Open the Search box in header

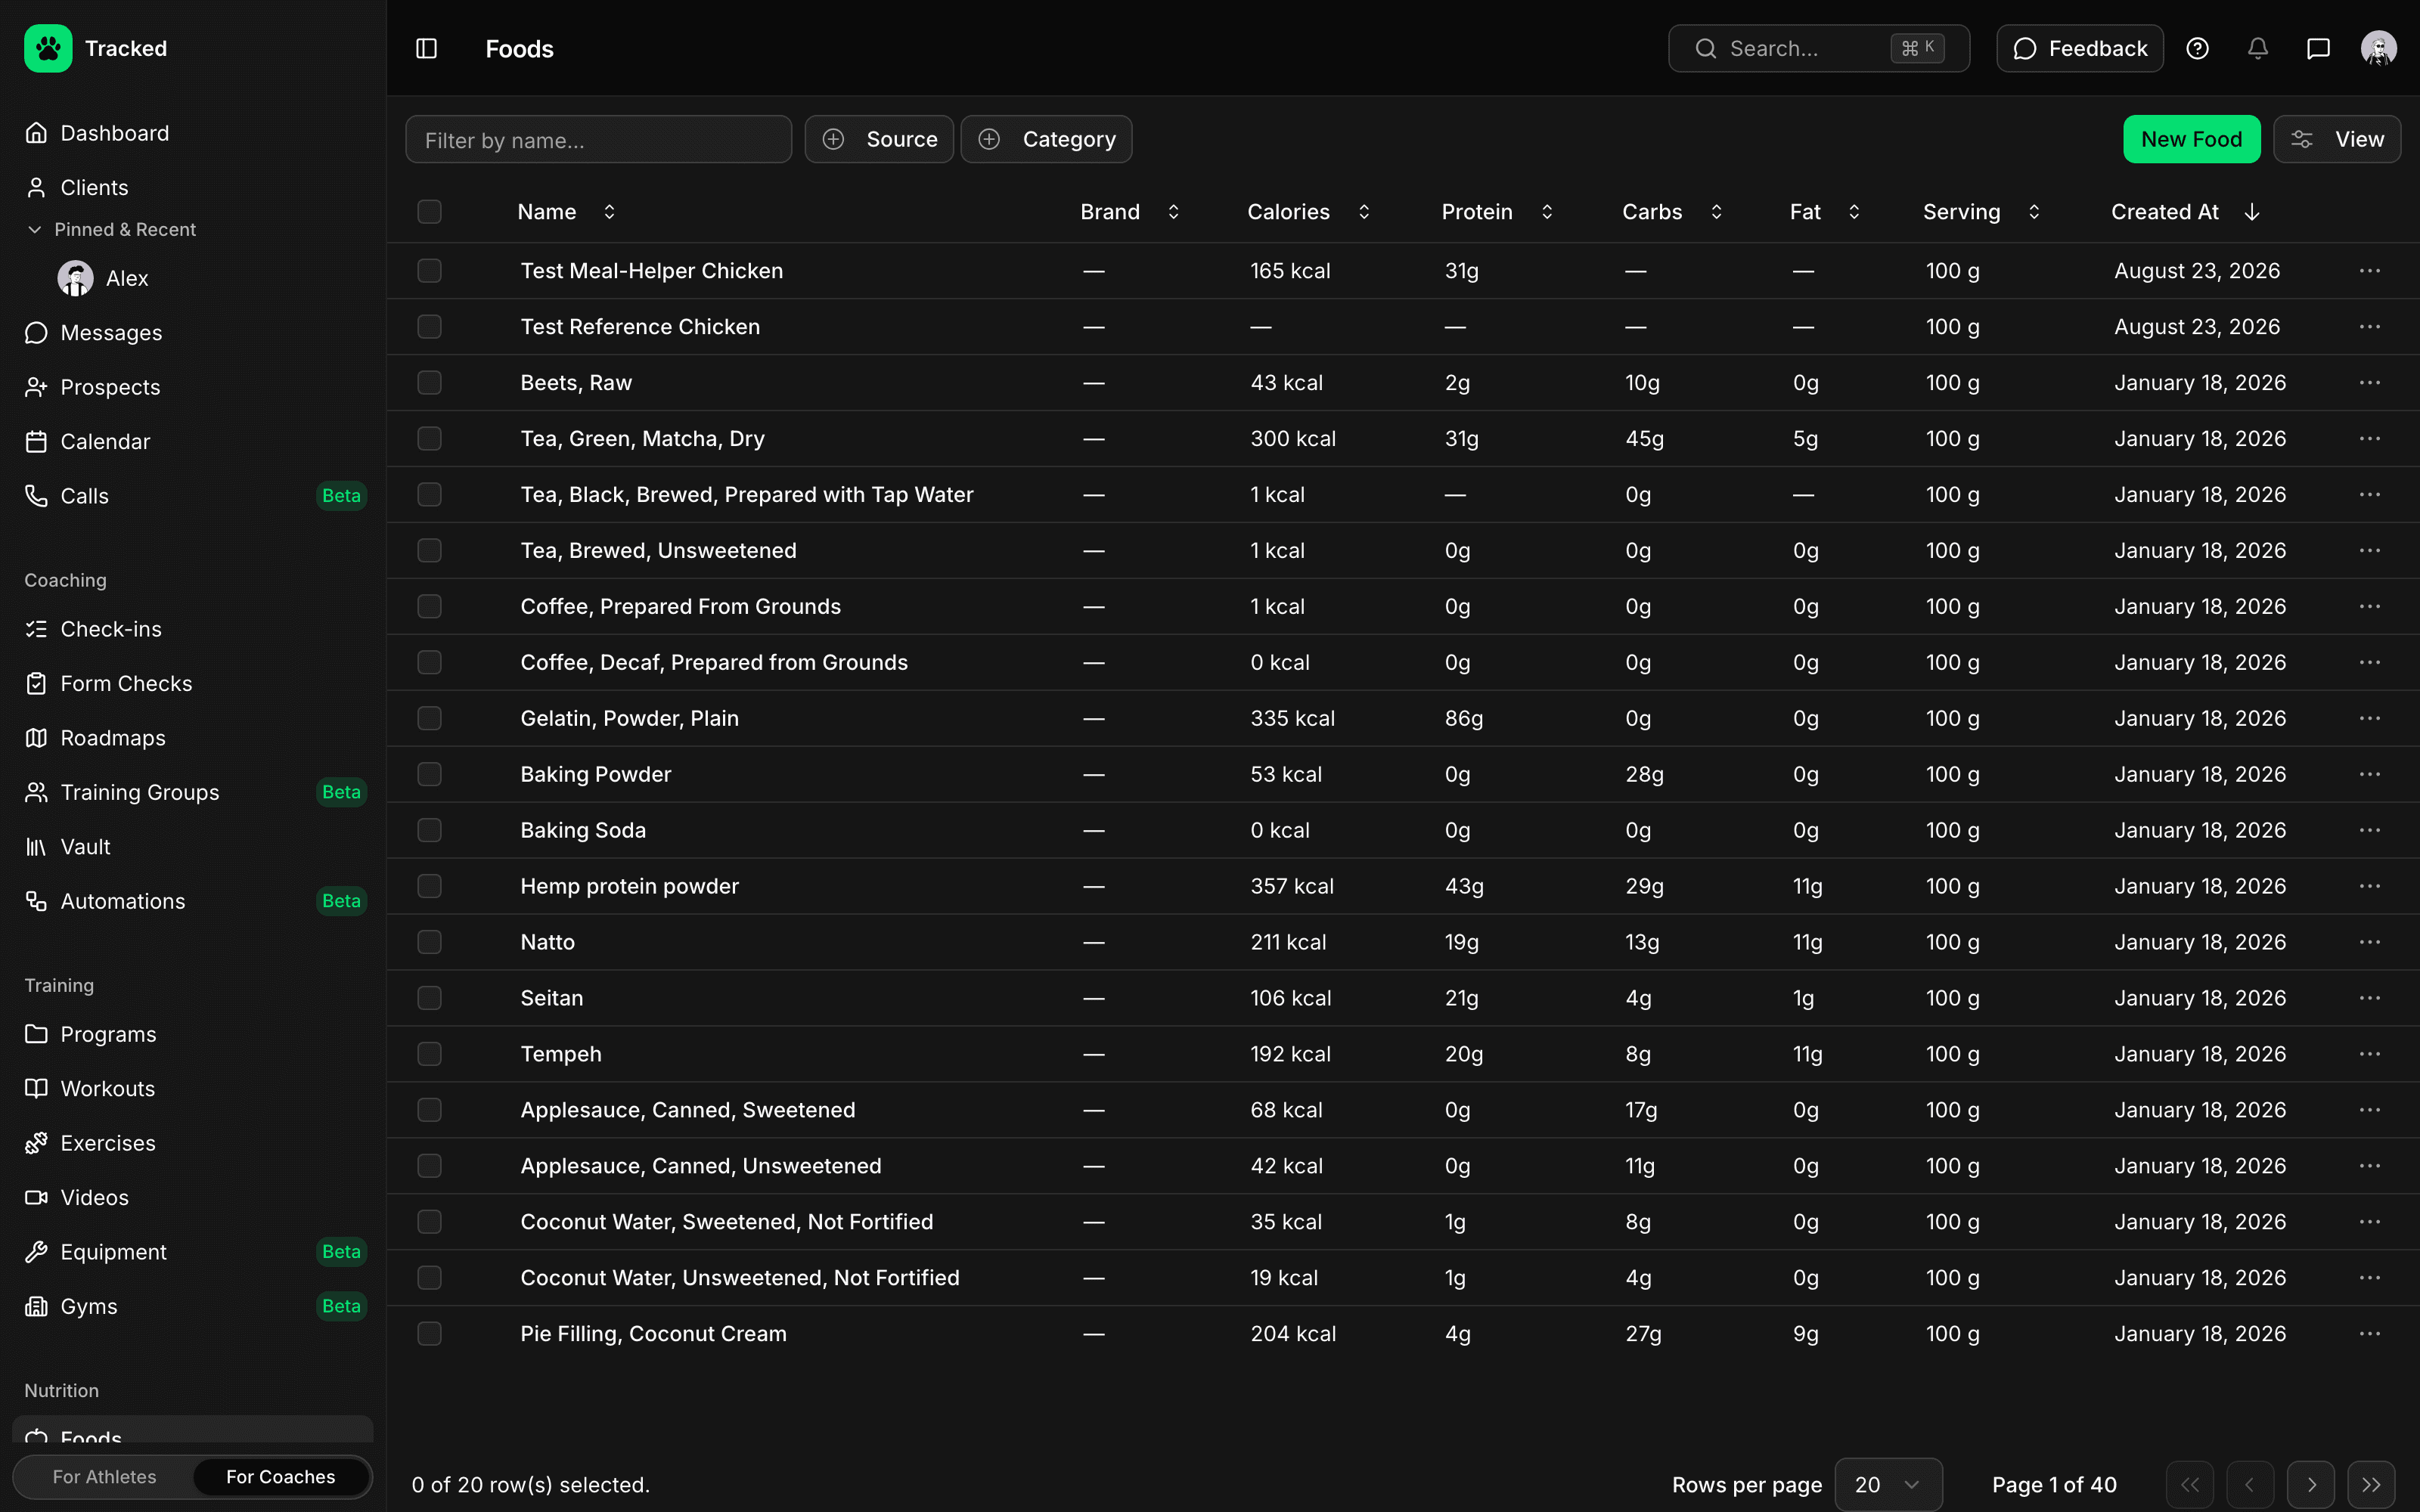(x=1818, y=48)
